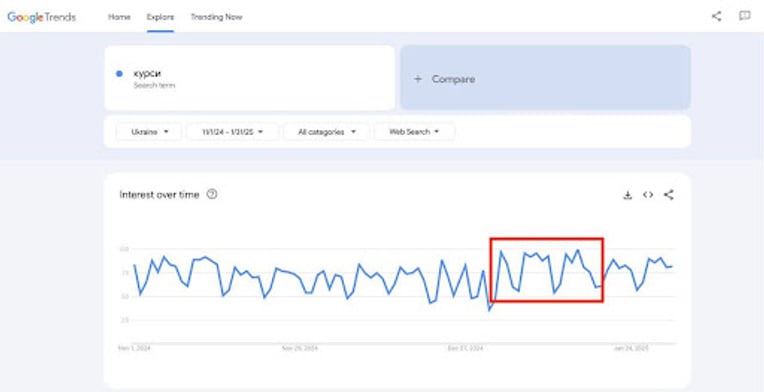This screenshot has height=392, width=764.
Task: Download the Interest over time CSV
Action: click(628, 195)
